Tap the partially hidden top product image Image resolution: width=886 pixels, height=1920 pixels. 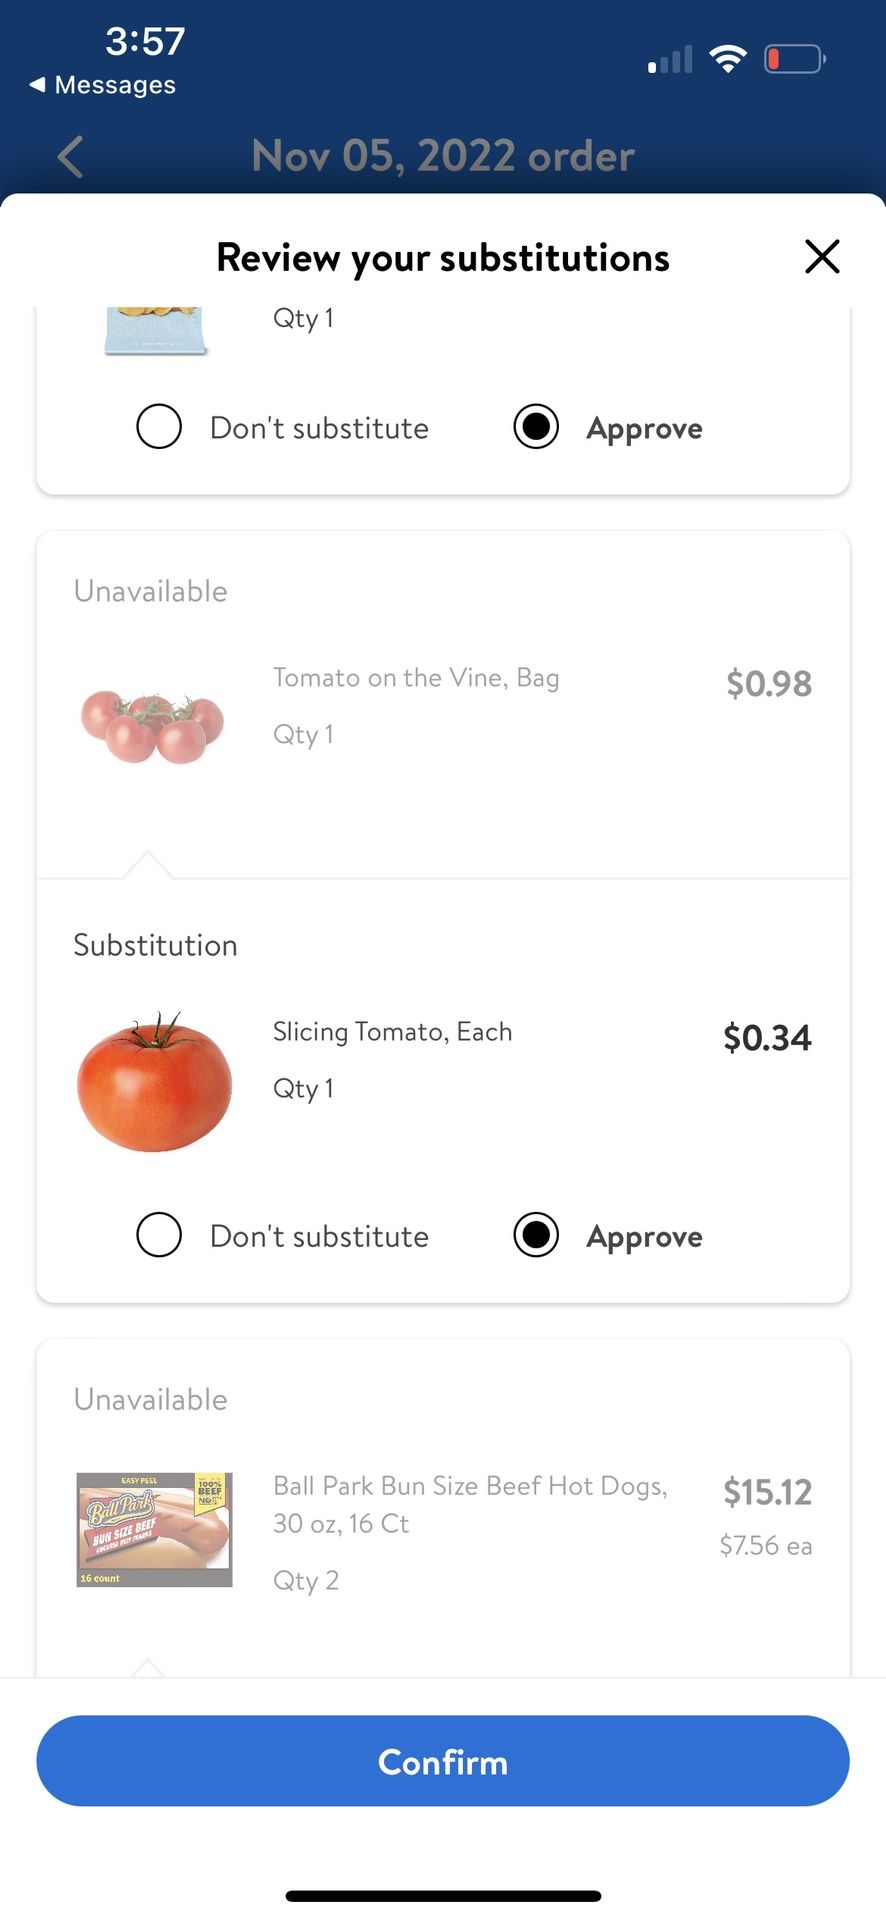tap(156, 331)
